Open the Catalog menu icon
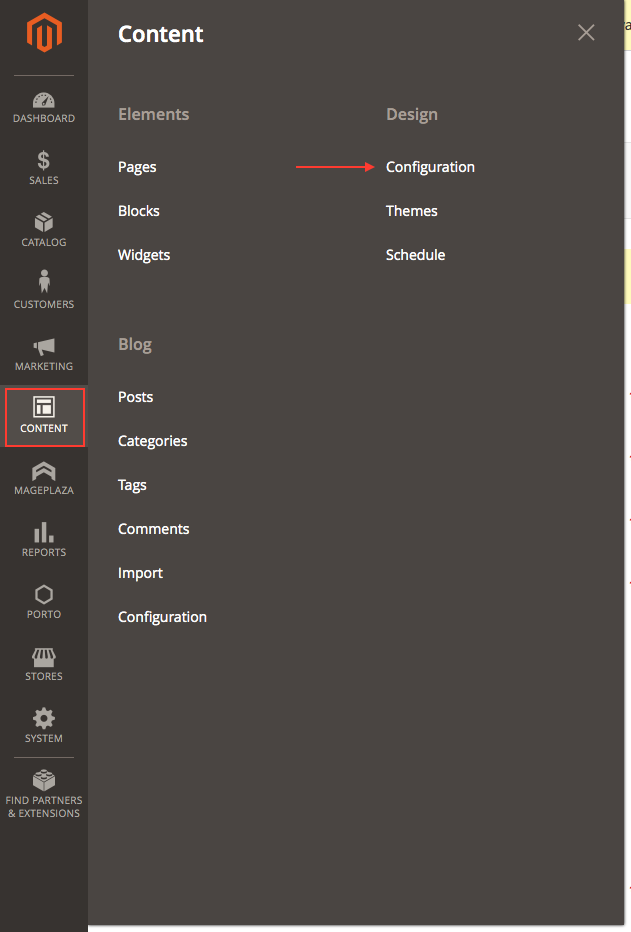 click(43, 230)
